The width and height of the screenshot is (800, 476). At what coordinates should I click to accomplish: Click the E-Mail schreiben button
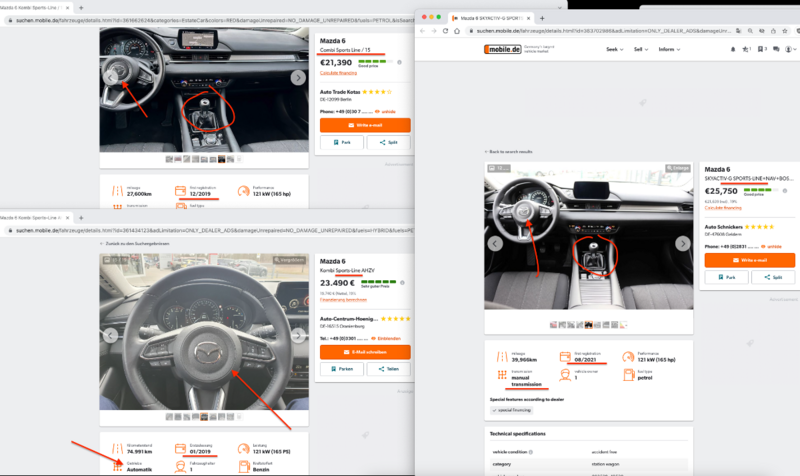(x=364, y=352)
